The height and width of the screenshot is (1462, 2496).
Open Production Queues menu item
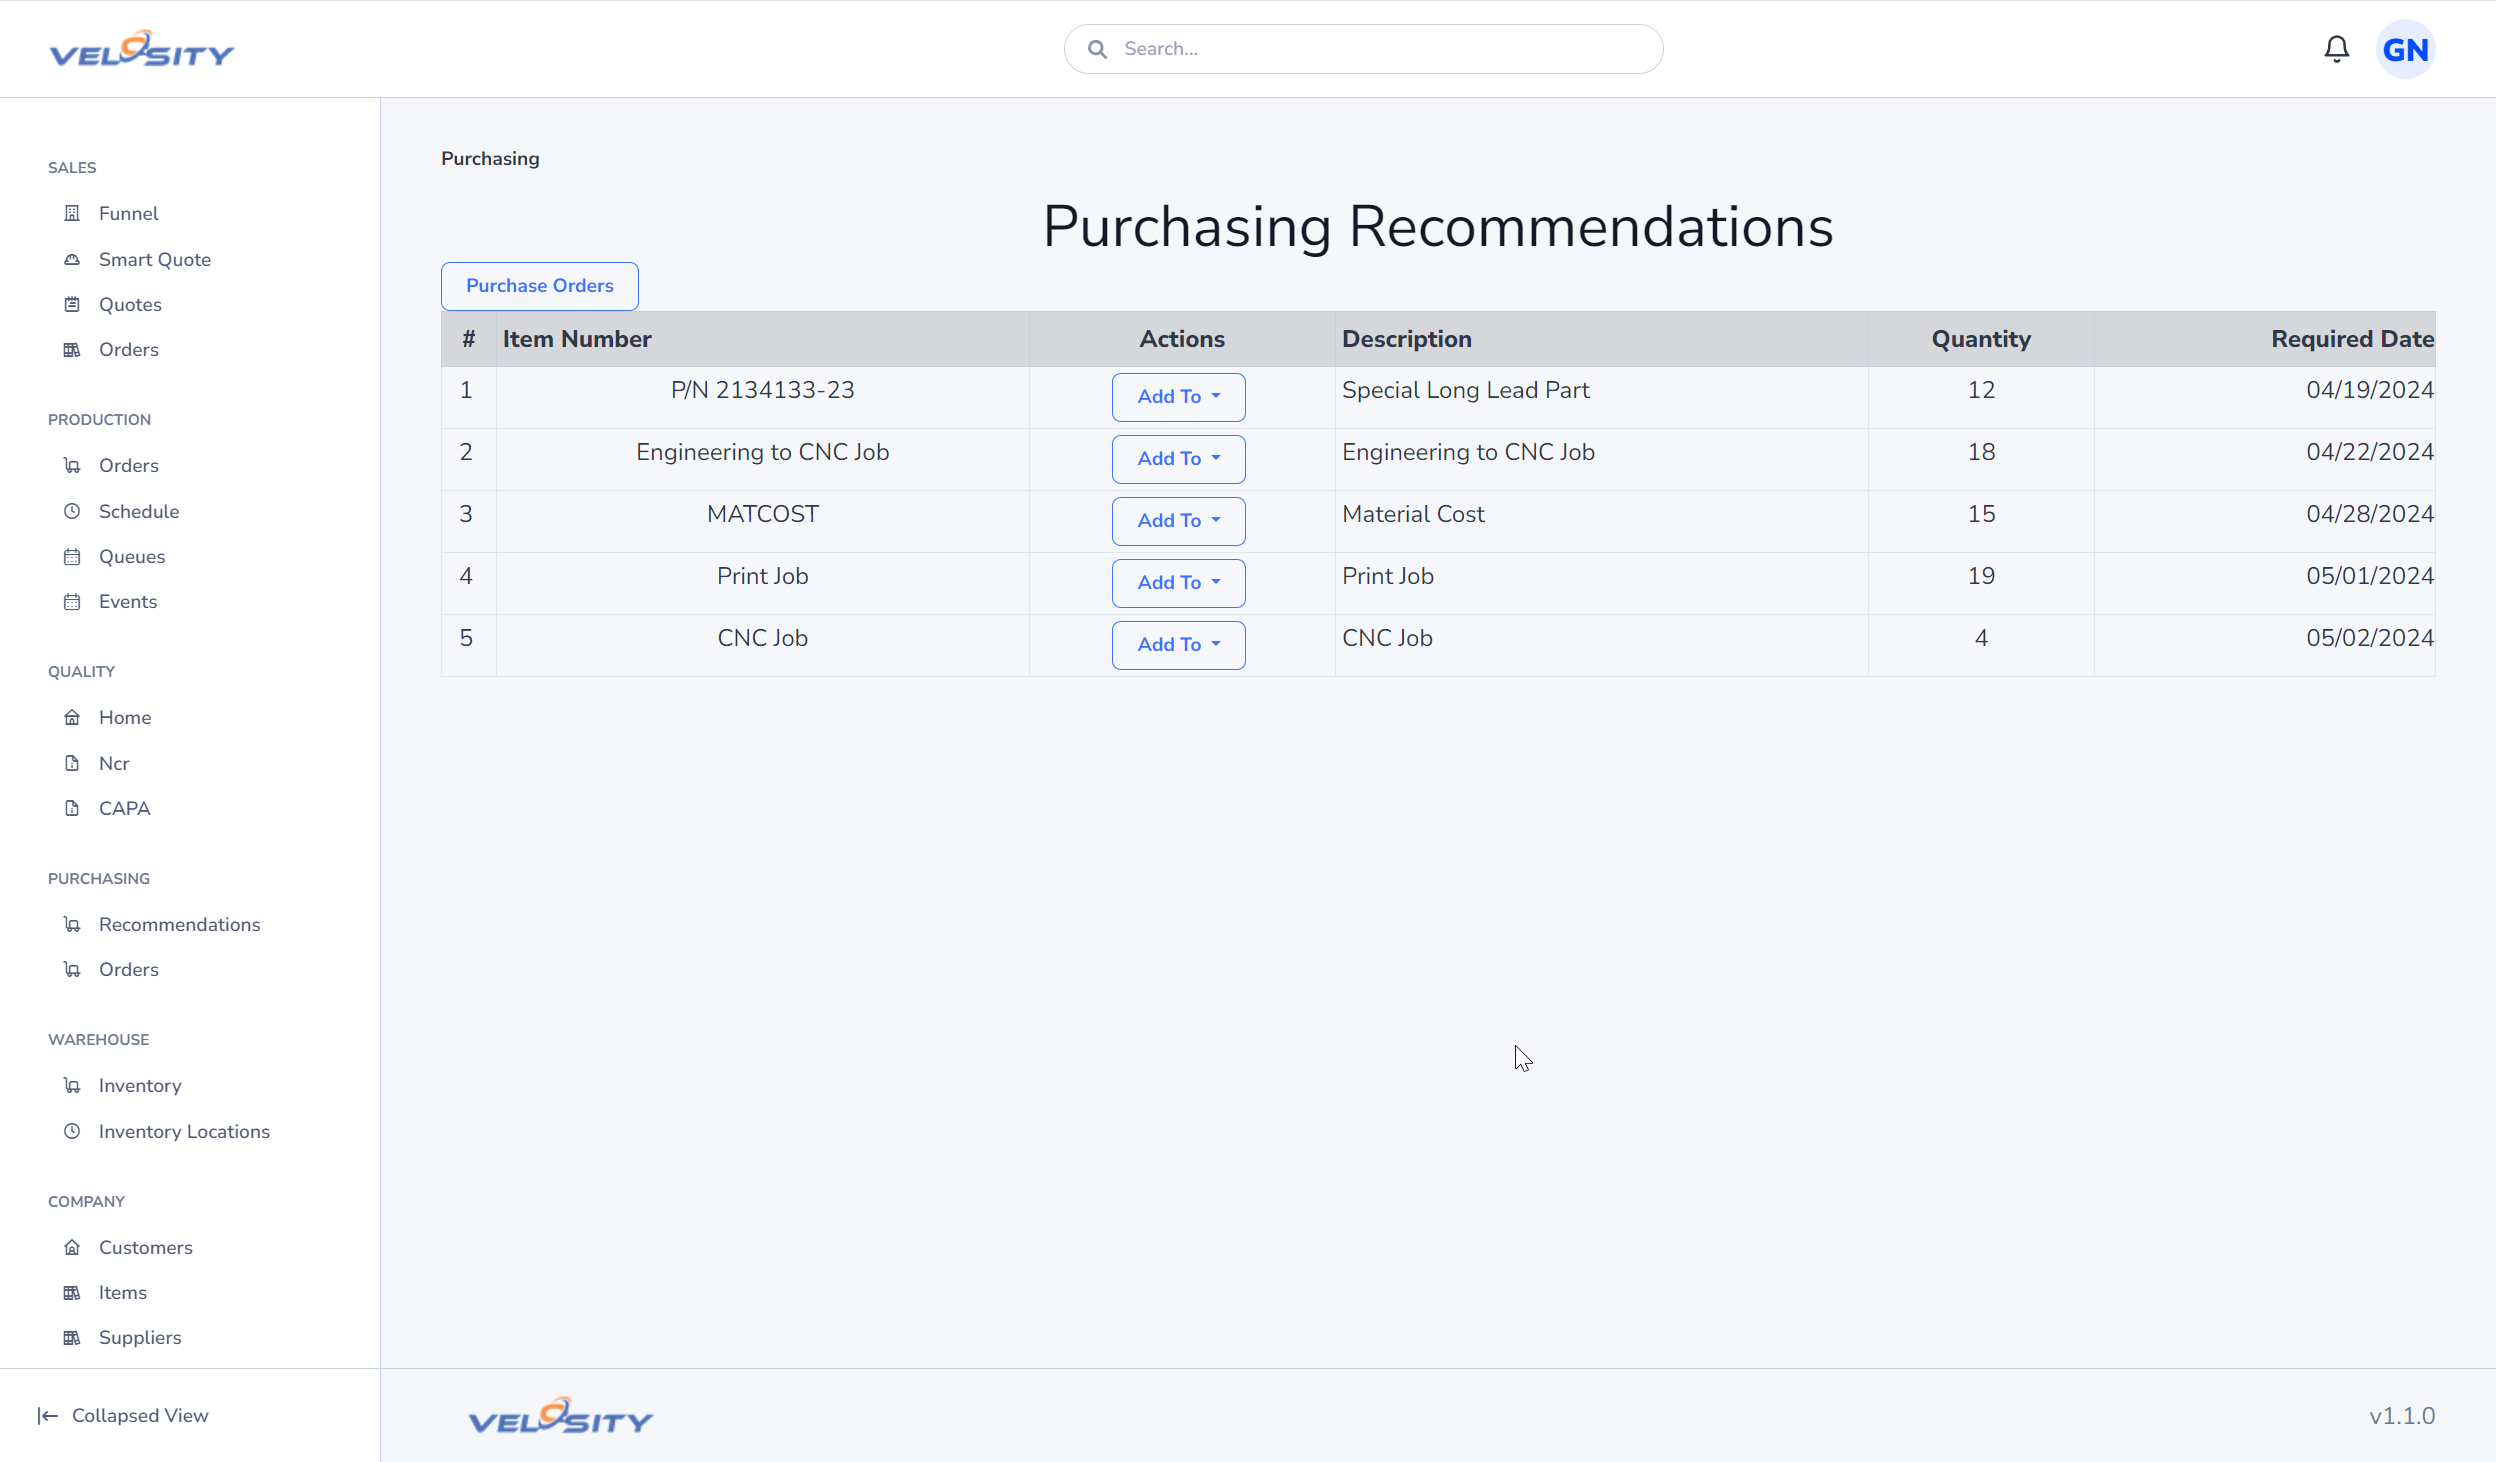[132, 555]
